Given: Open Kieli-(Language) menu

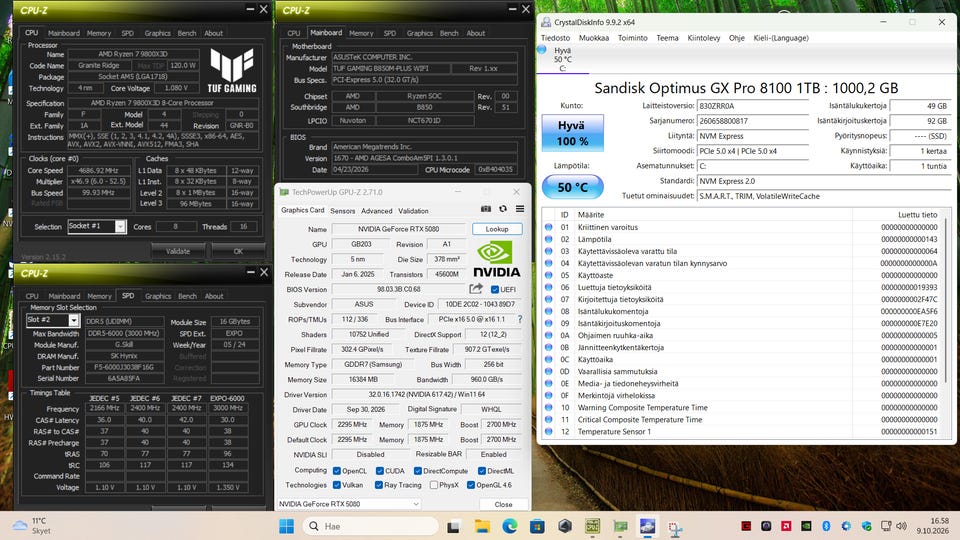Looking at the screenshot, I should point(781,37).
